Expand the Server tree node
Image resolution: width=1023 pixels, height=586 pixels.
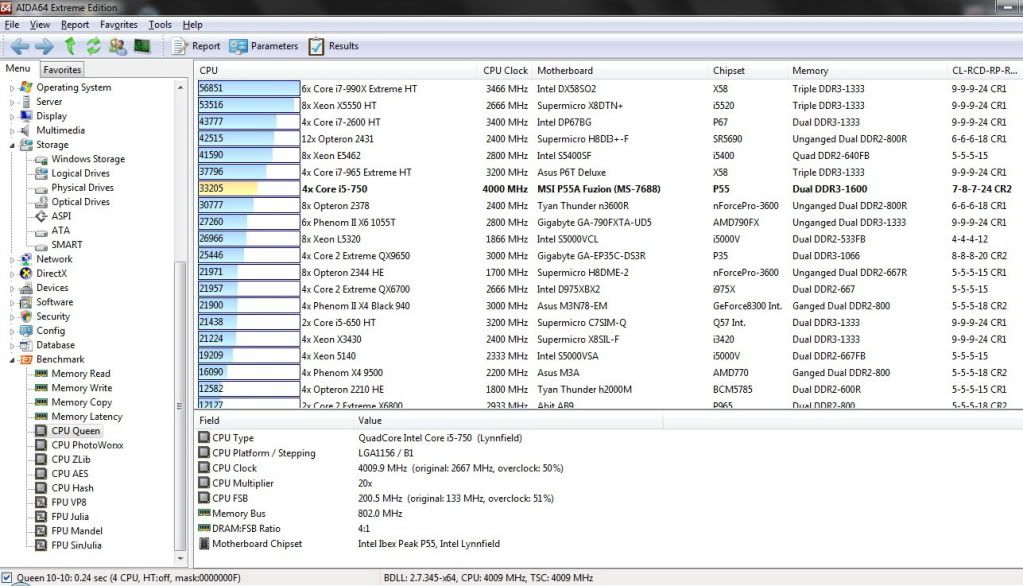click(12, 102)
